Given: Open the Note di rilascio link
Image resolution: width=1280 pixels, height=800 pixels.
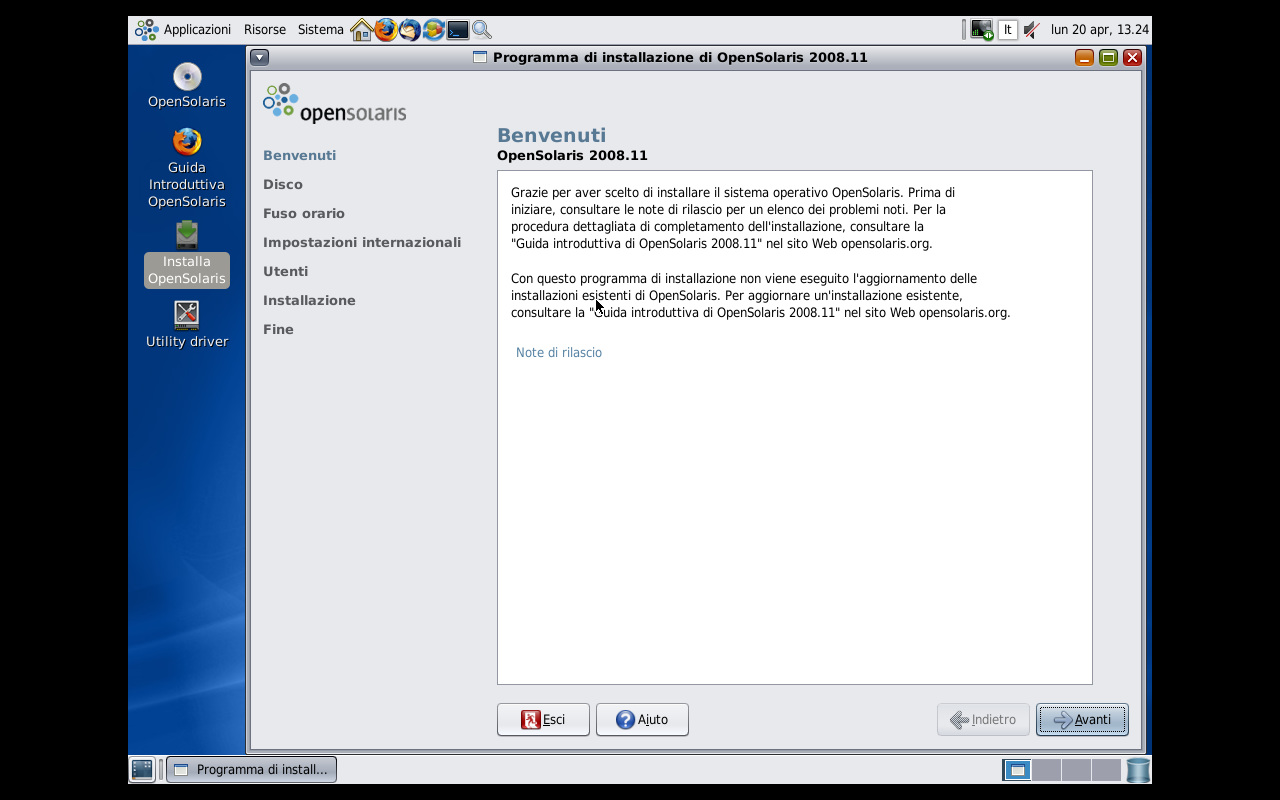Looking at the screenshot, I should pos(559,353).
